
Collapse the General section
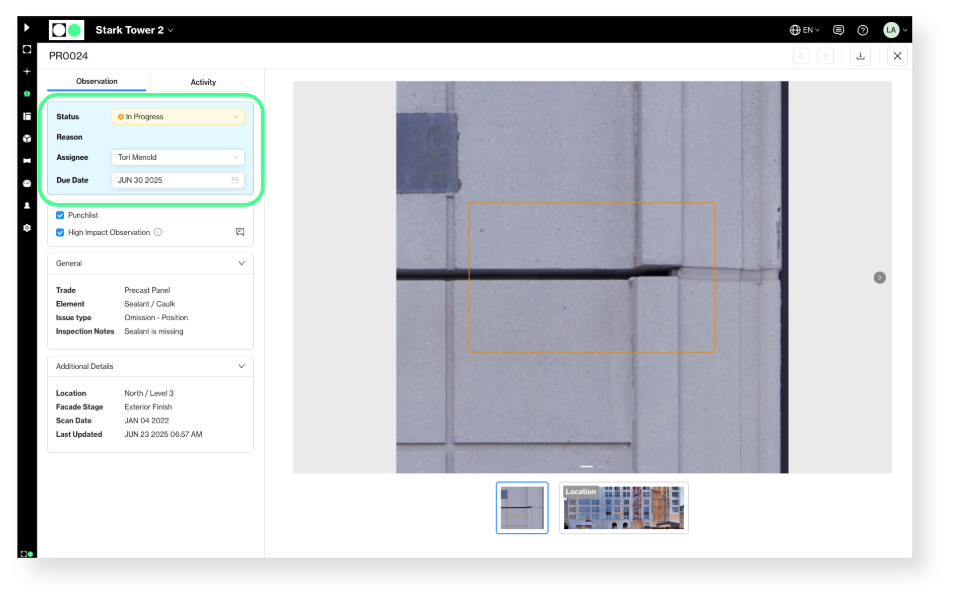click(x=241, y=264)
